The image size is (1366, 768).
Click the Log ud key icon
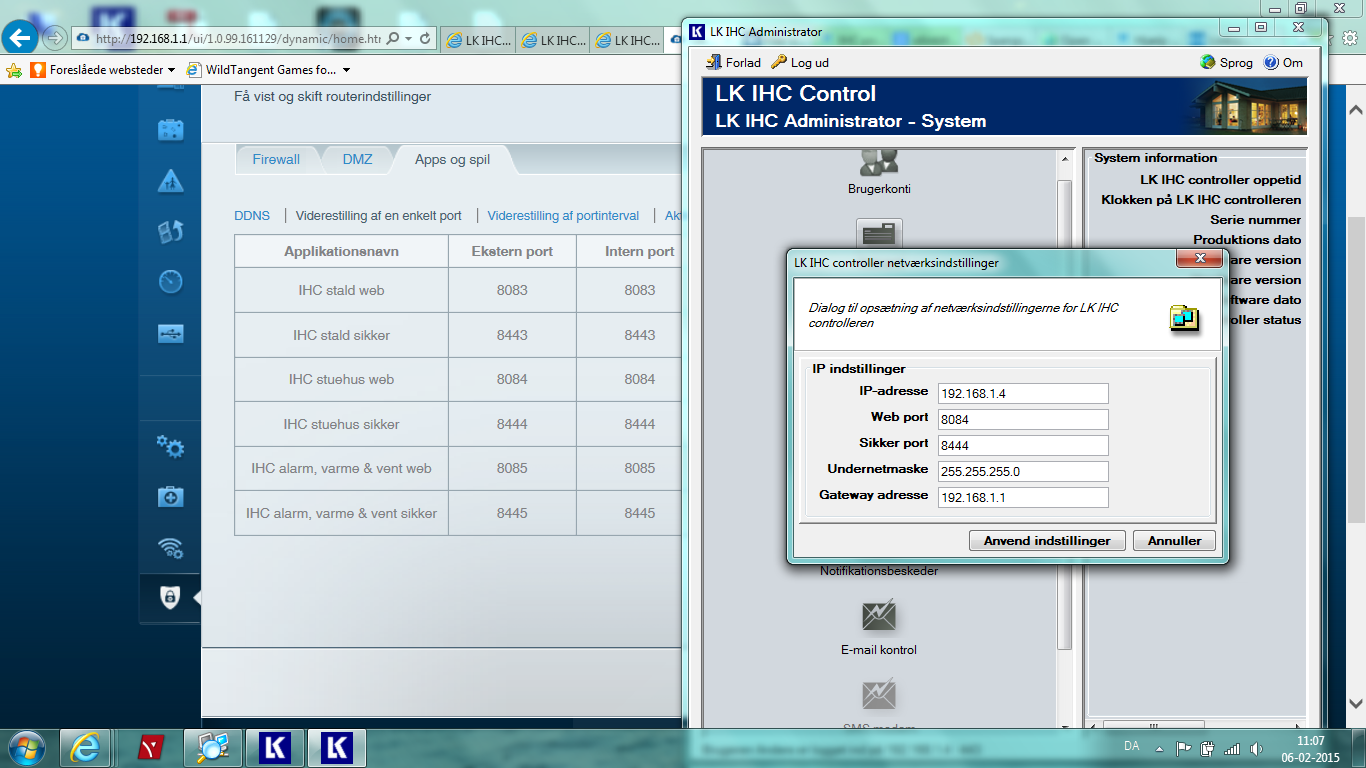coord(779,62)
